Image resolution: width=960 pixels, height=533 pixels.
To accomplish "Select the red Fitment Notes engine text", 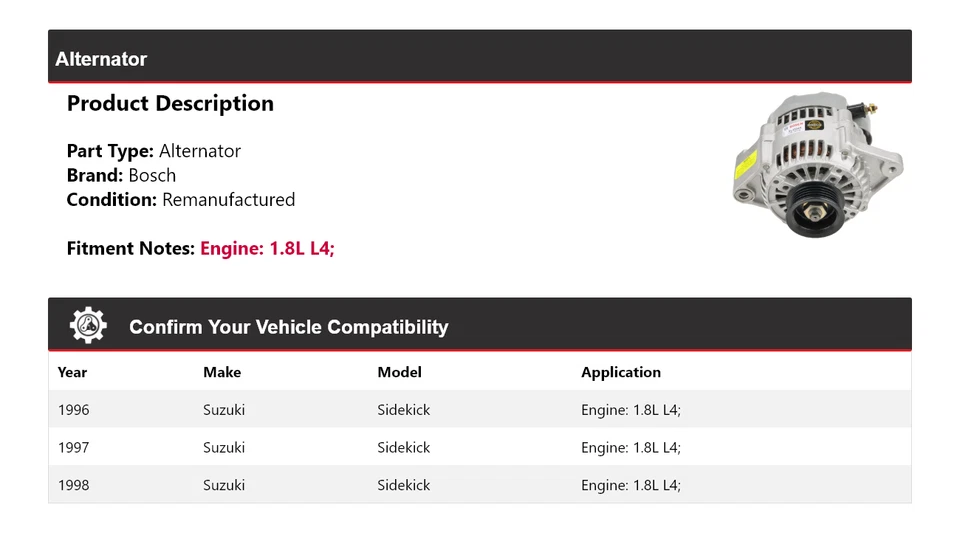I will pos(267,248).
